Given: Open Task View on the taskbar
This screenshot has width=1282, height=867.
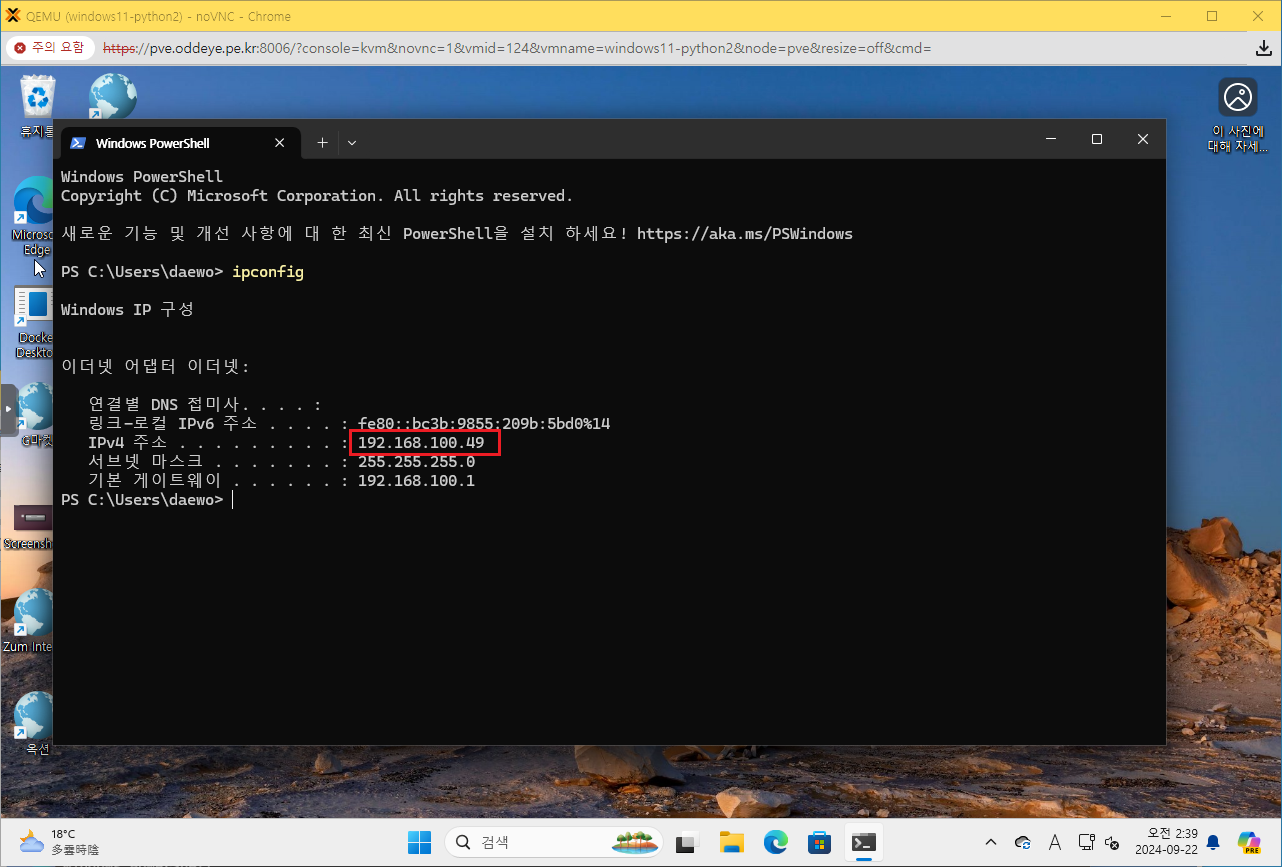Looking at the screenshot, I should [x=686, y=843].
